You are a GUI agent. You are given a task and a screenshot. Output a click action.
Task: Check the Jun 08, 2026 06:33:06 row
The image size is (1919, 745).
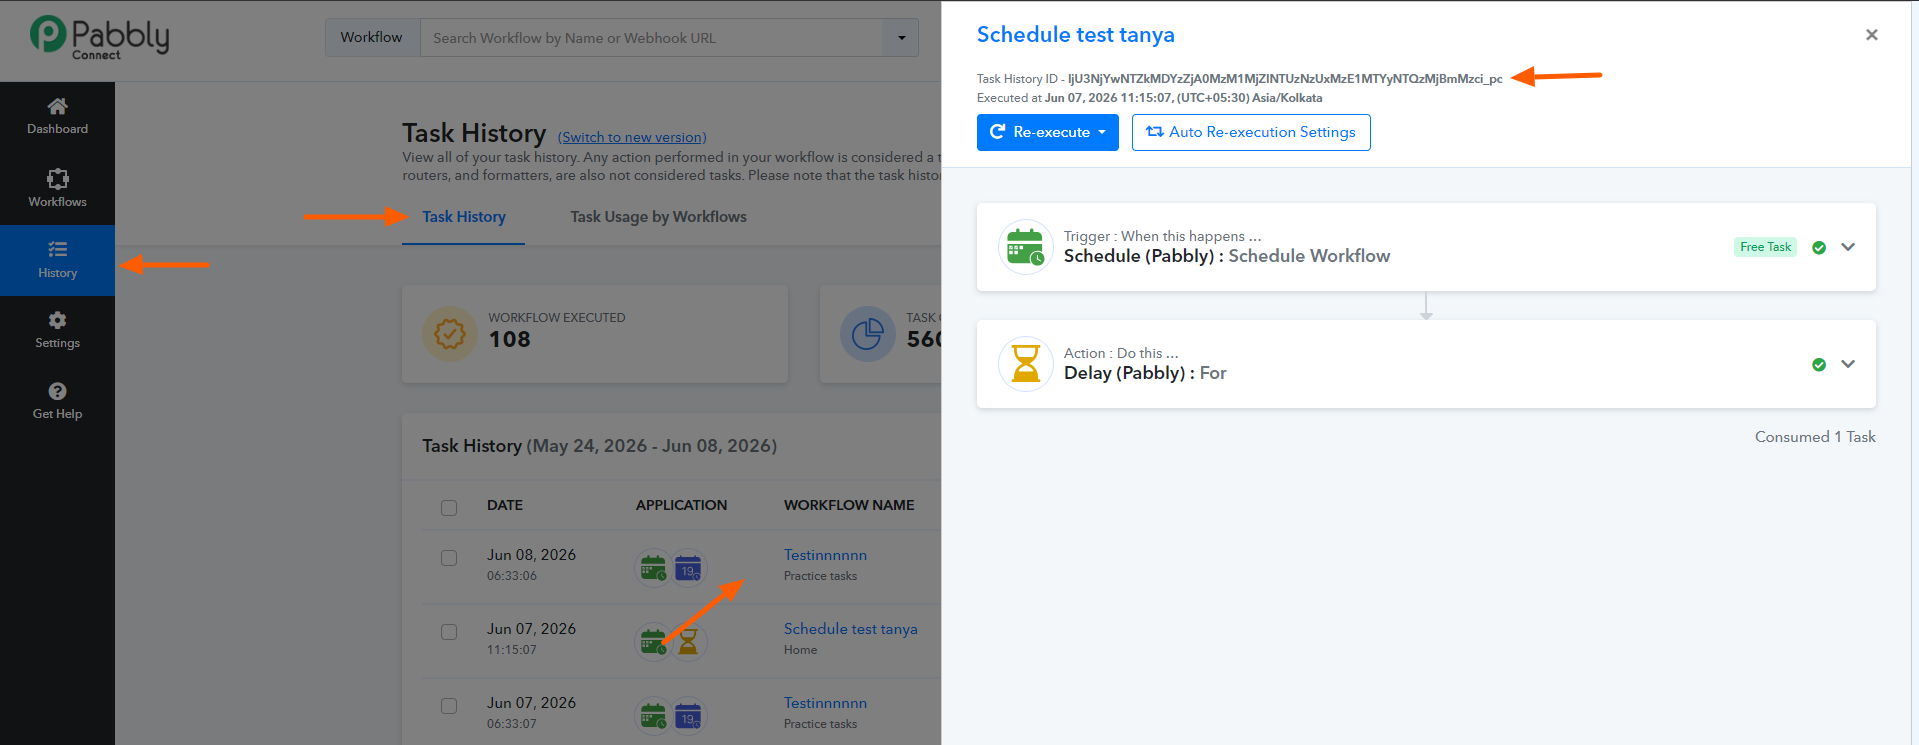click(x=449, y=558)
